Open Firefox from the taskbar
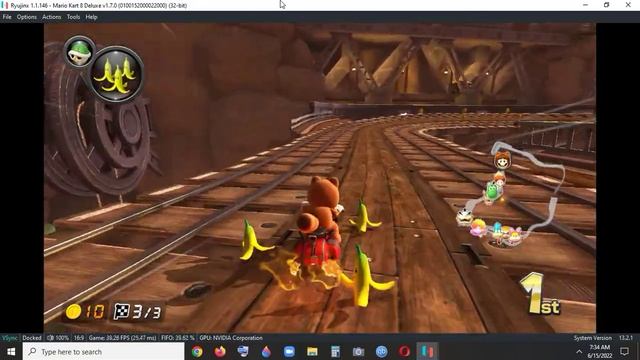This screenshot has height=360, width=640. [x=220, y=351]
